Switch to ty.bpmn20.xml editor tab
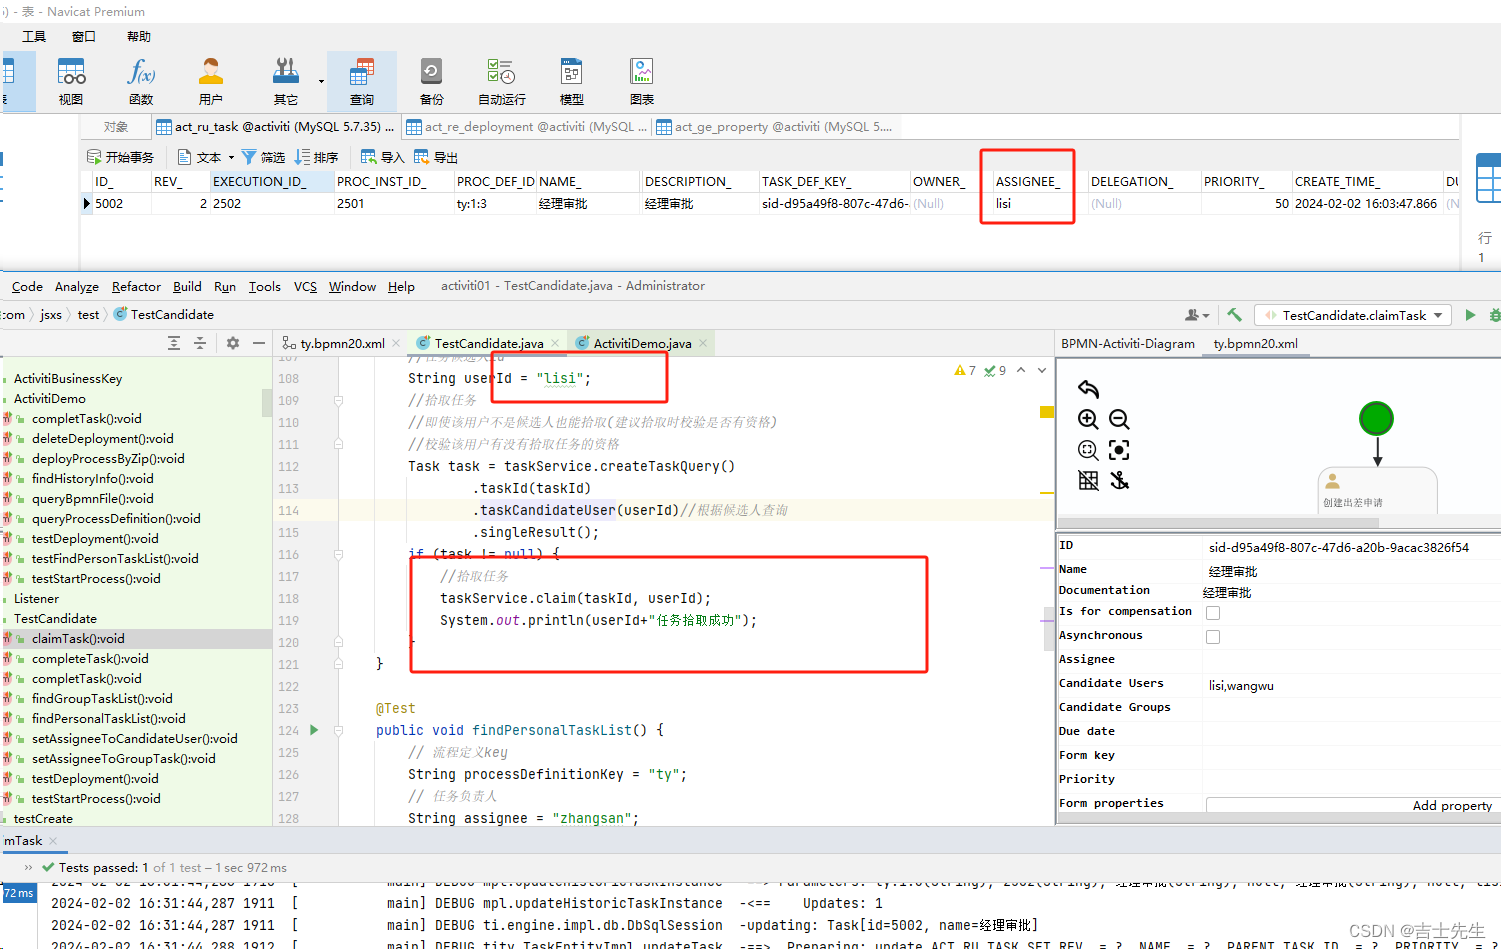The image size is (1501, 949). coord(341,343)
